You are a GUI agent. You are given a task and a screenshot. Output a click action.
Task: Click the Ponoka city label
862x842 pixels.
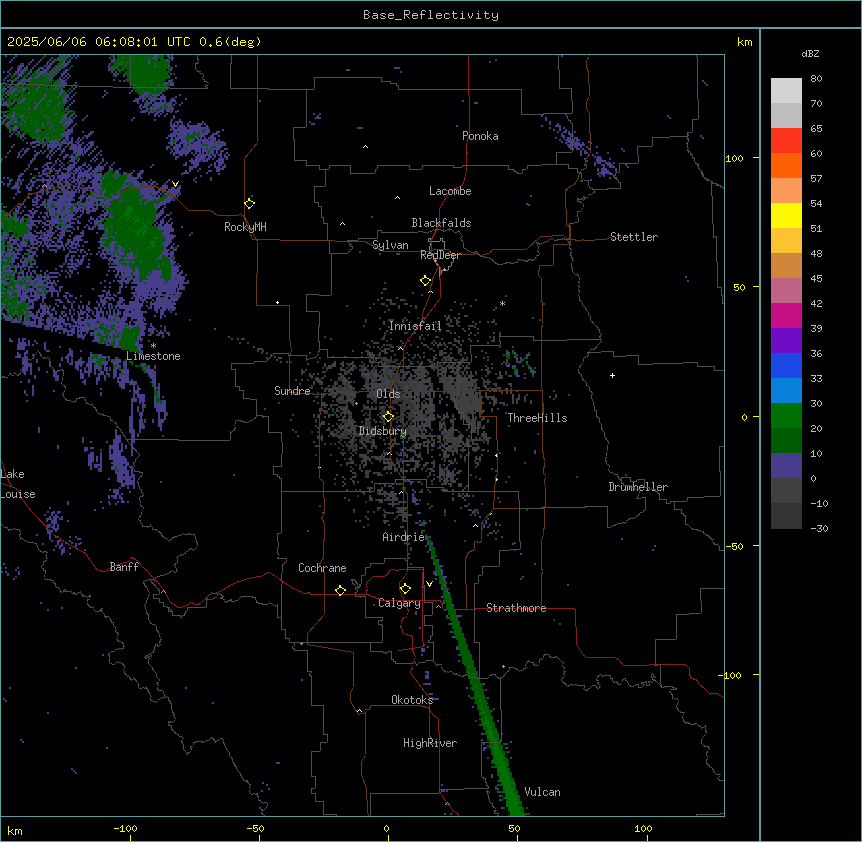click(x=480, y=136)
